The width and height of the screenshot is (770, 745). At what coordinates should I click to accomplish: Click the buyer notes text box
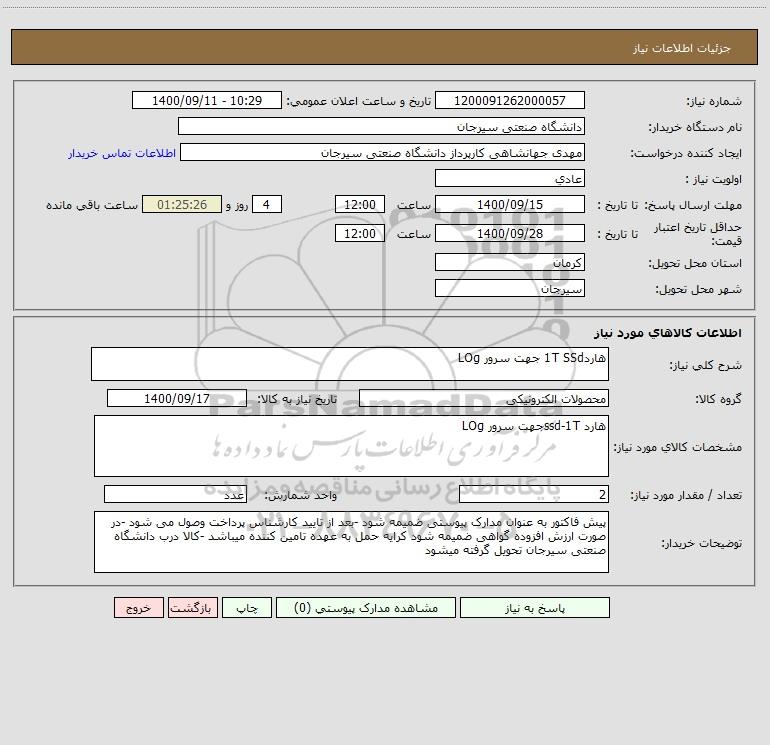click(x=351, y=542)
